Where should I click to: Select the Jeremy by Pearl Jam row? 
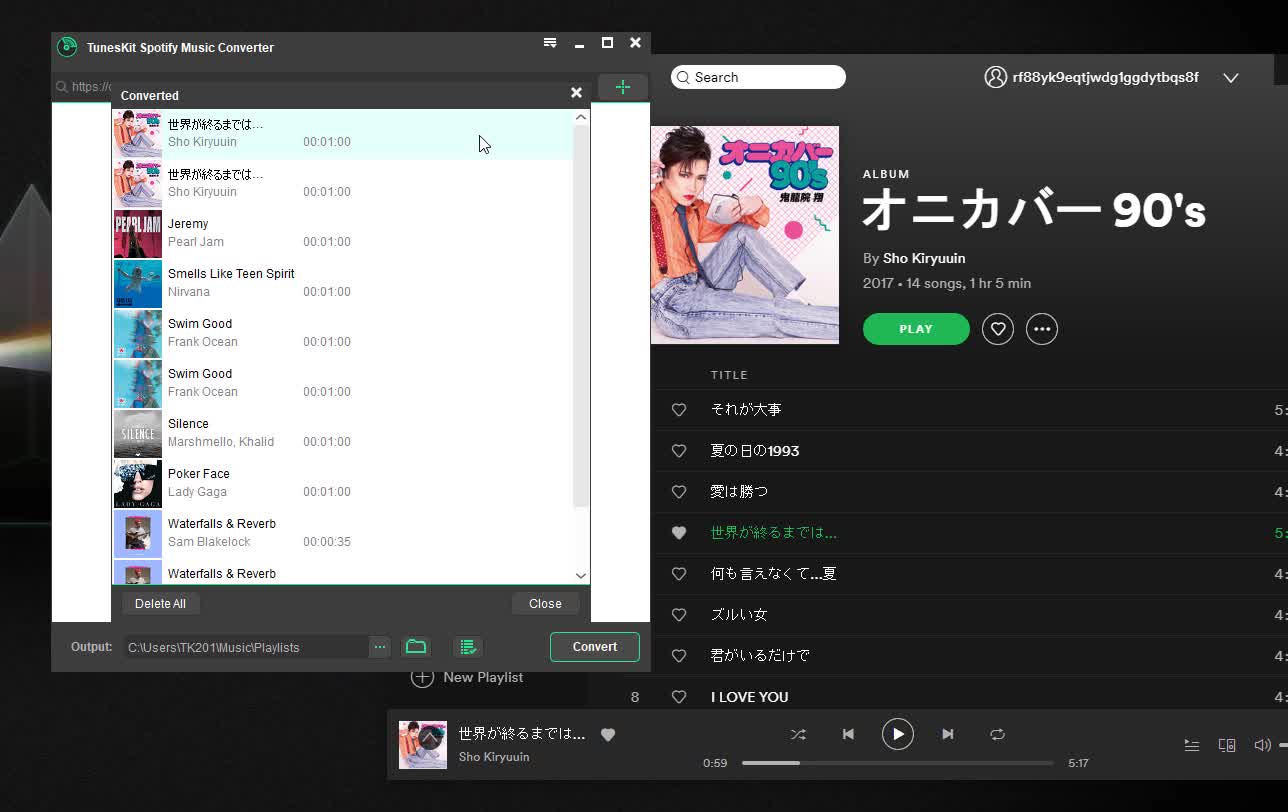[x=342, y=234]
